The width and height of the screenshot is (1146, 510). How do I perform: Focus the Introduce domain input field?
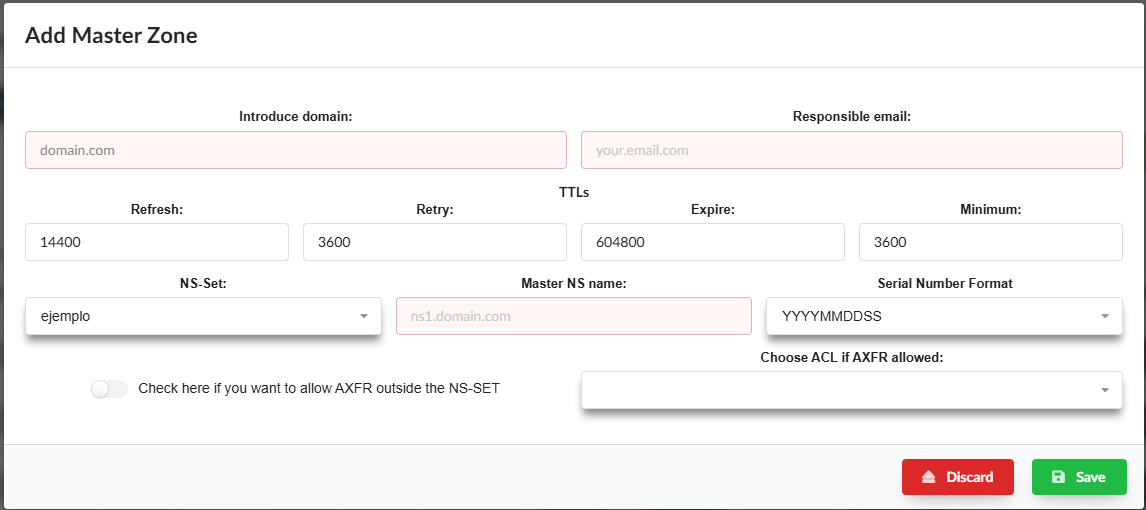pyautogui.click(x=296, y=150)
